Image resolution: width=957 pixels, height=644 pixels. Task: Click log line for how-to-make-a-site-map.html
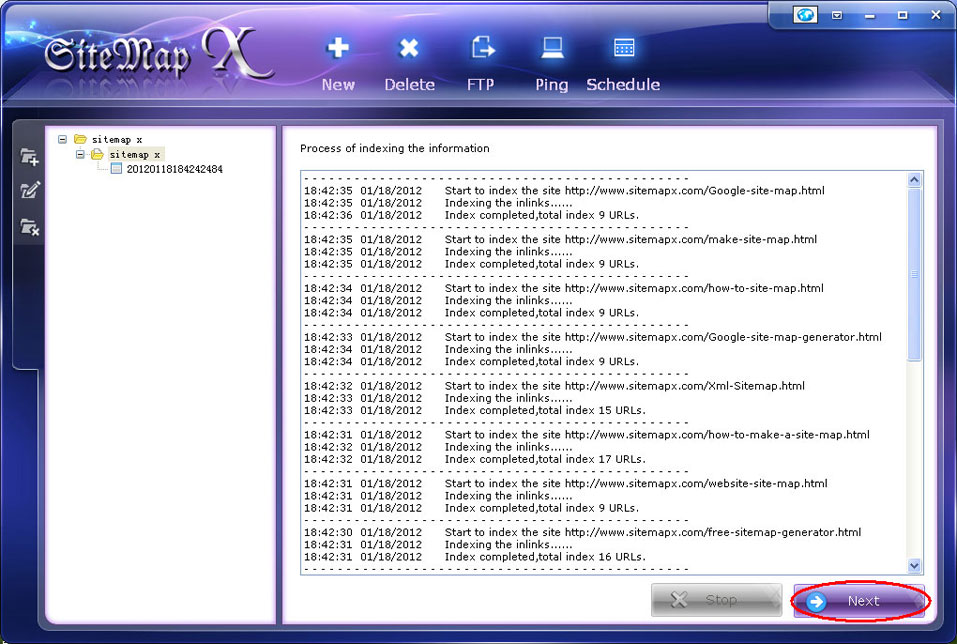587,435
